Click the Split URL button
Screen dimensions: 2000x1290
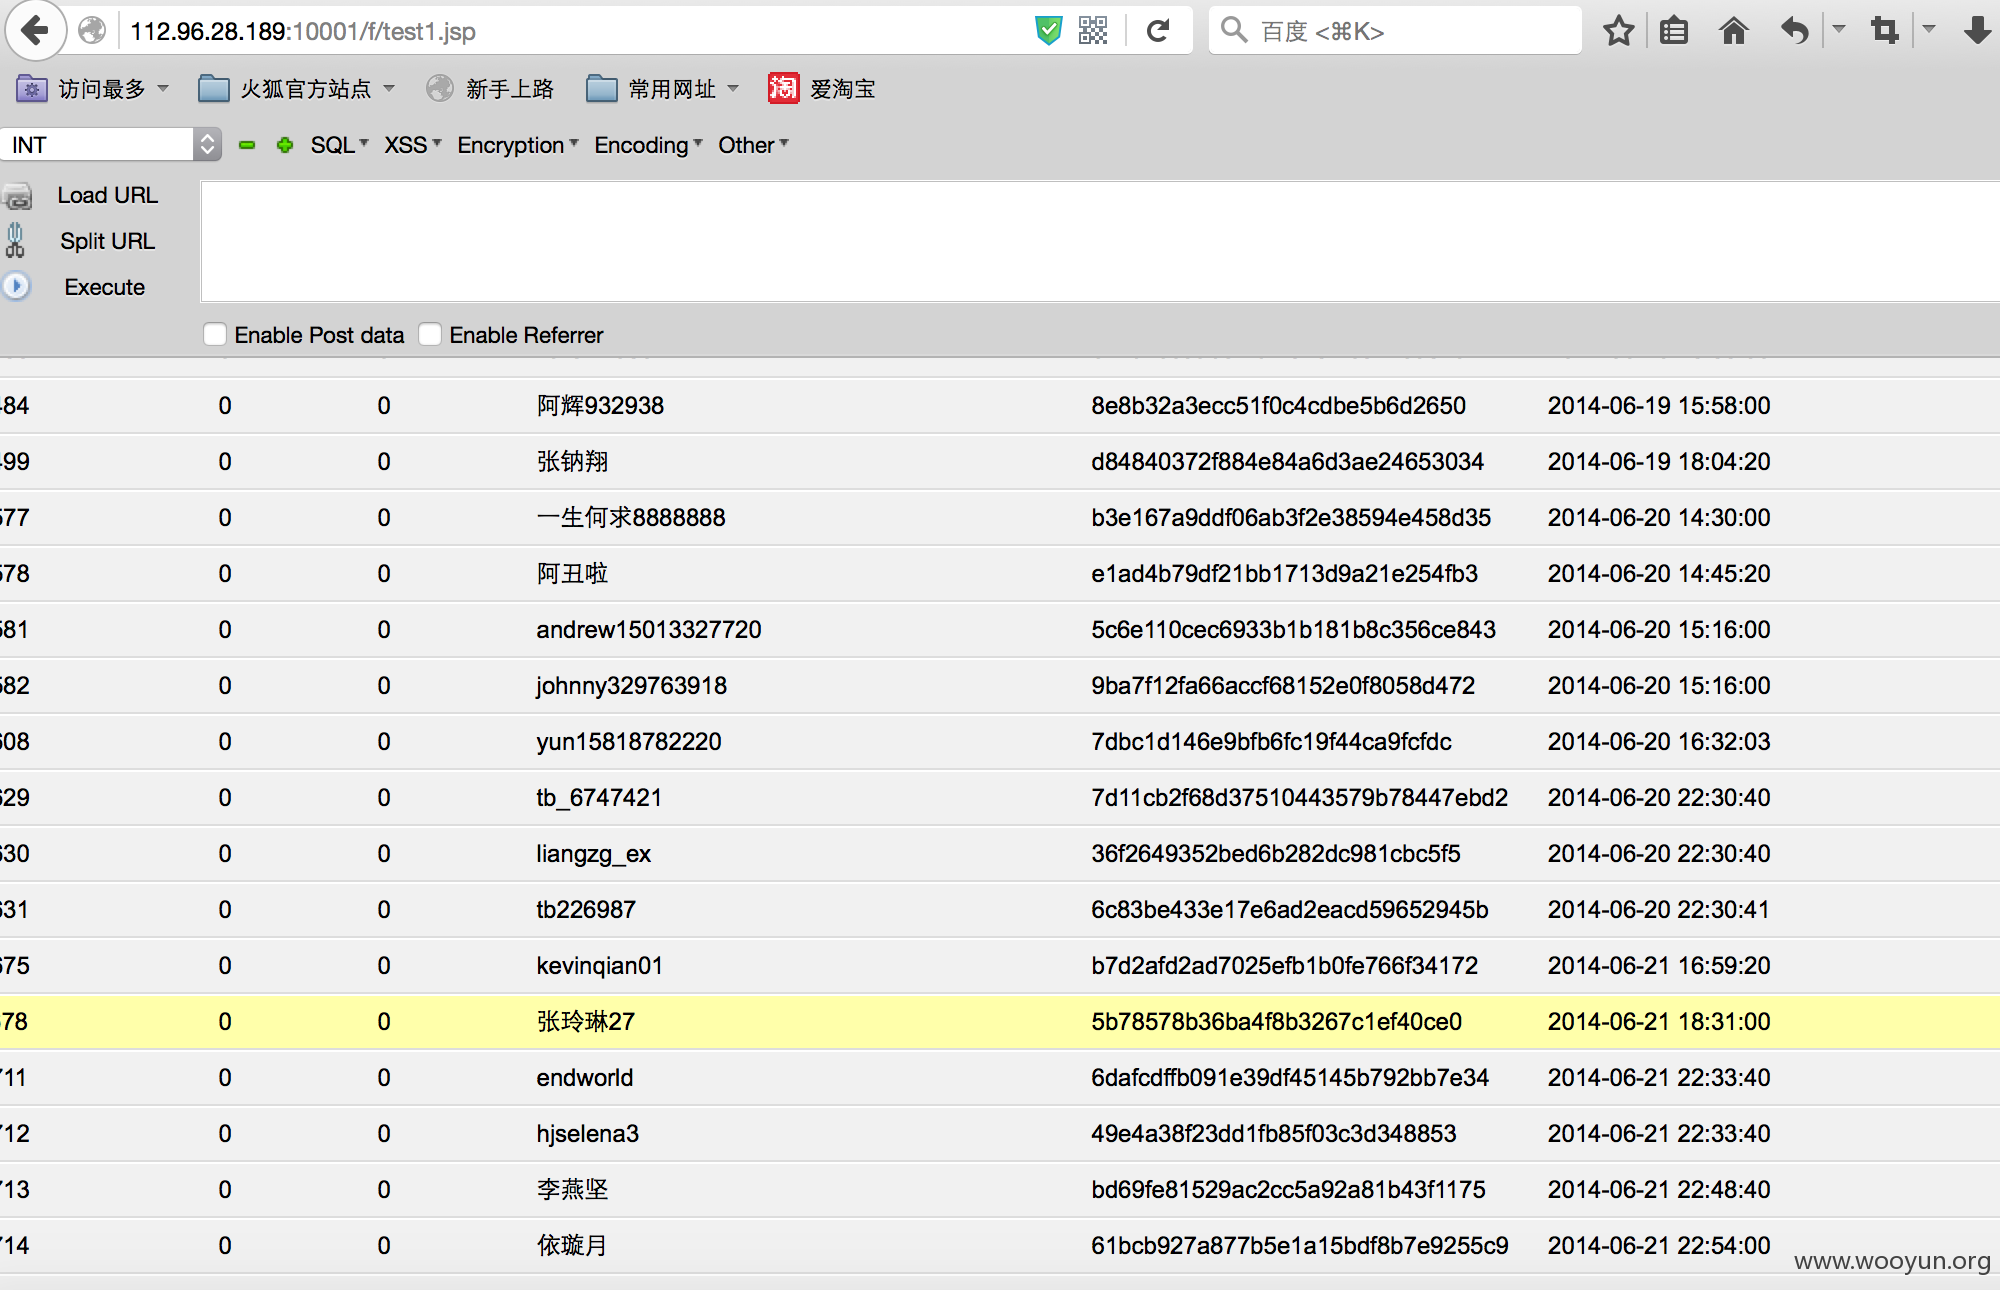[x=107, y=241]
